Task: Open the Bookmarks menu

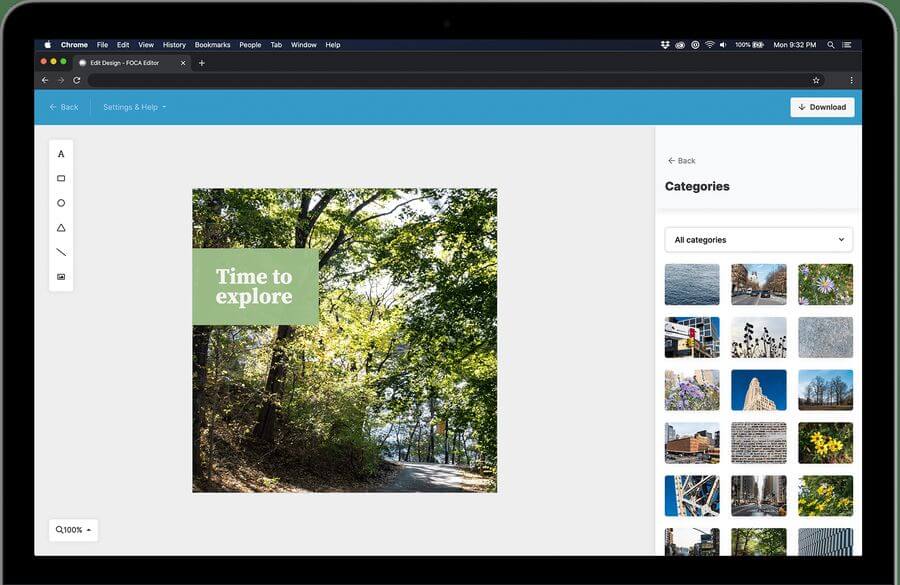Action: (x=212, y=45)
